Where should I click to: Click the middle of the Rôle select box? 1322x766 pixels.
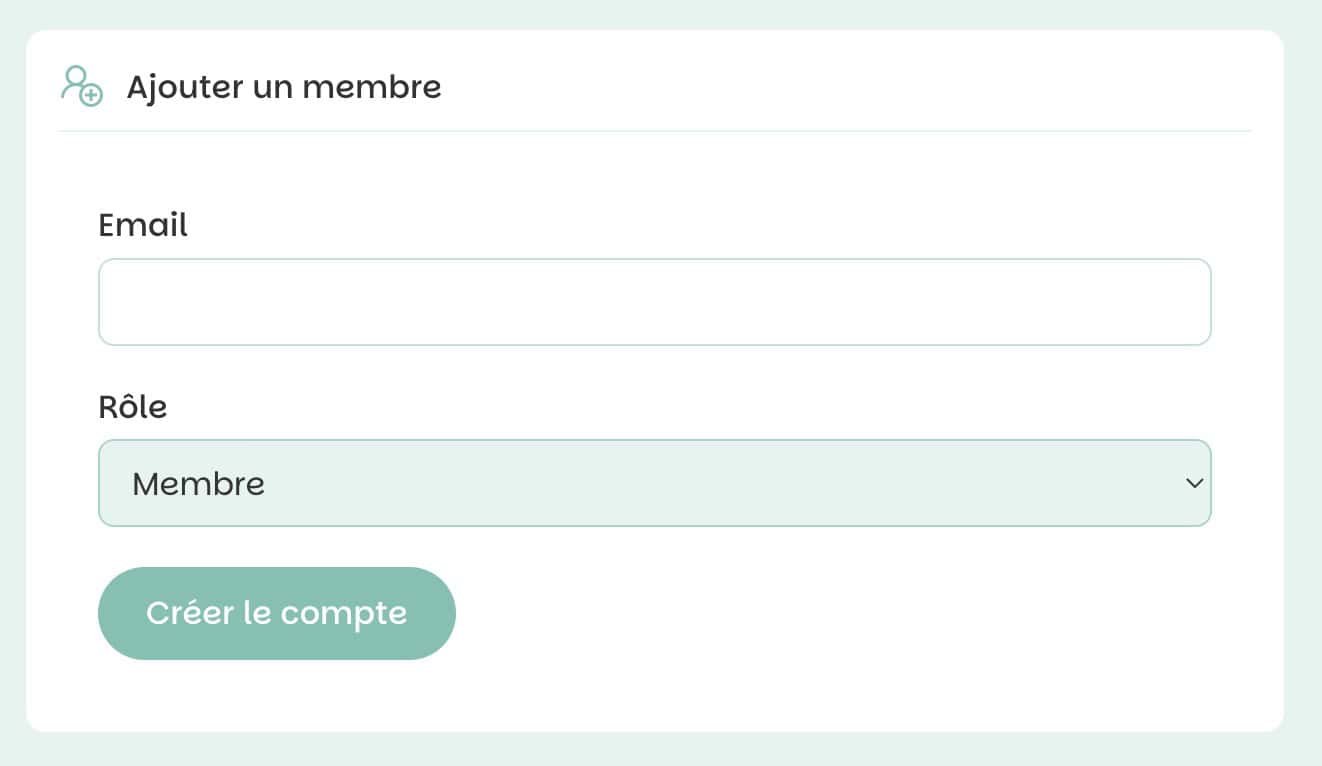[x=655, y=483]
